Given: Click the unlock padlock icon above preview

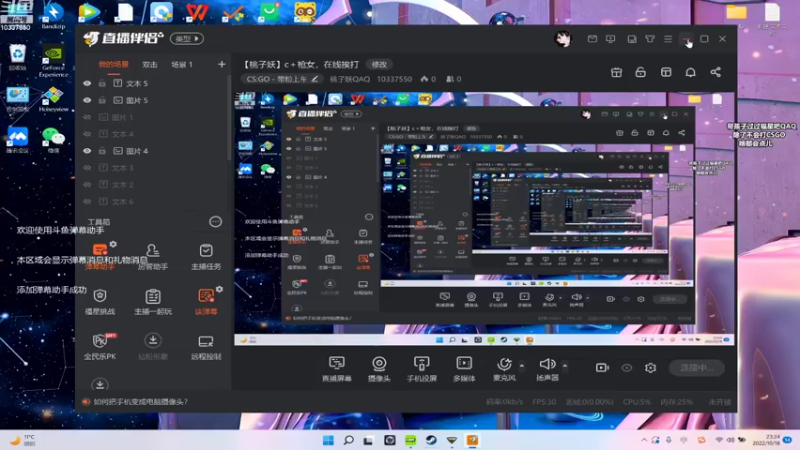Looking at the screenshot, I should point(640,72).
